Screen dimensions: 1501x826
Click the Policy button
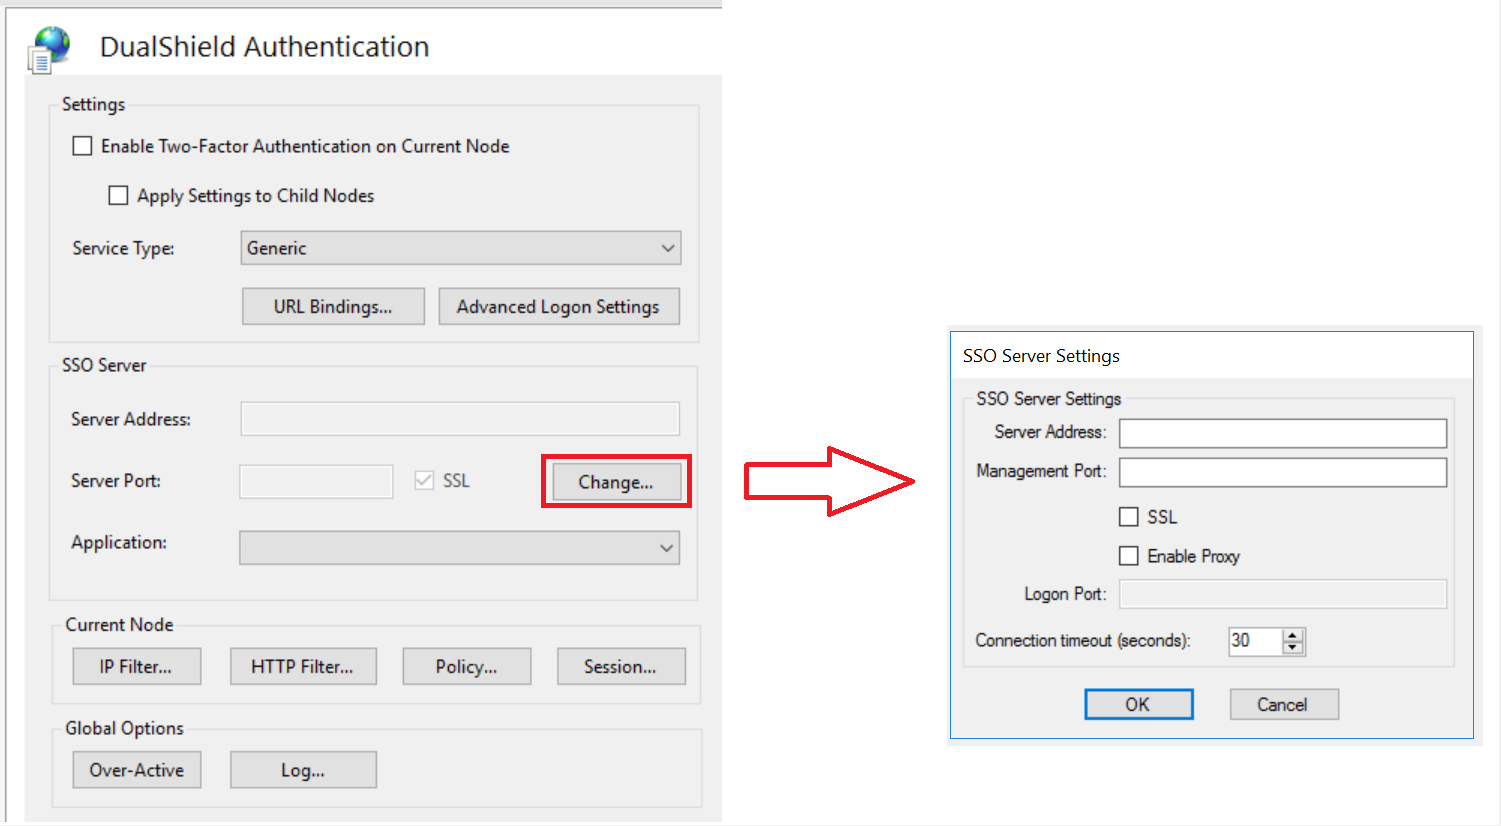point(466,667)
